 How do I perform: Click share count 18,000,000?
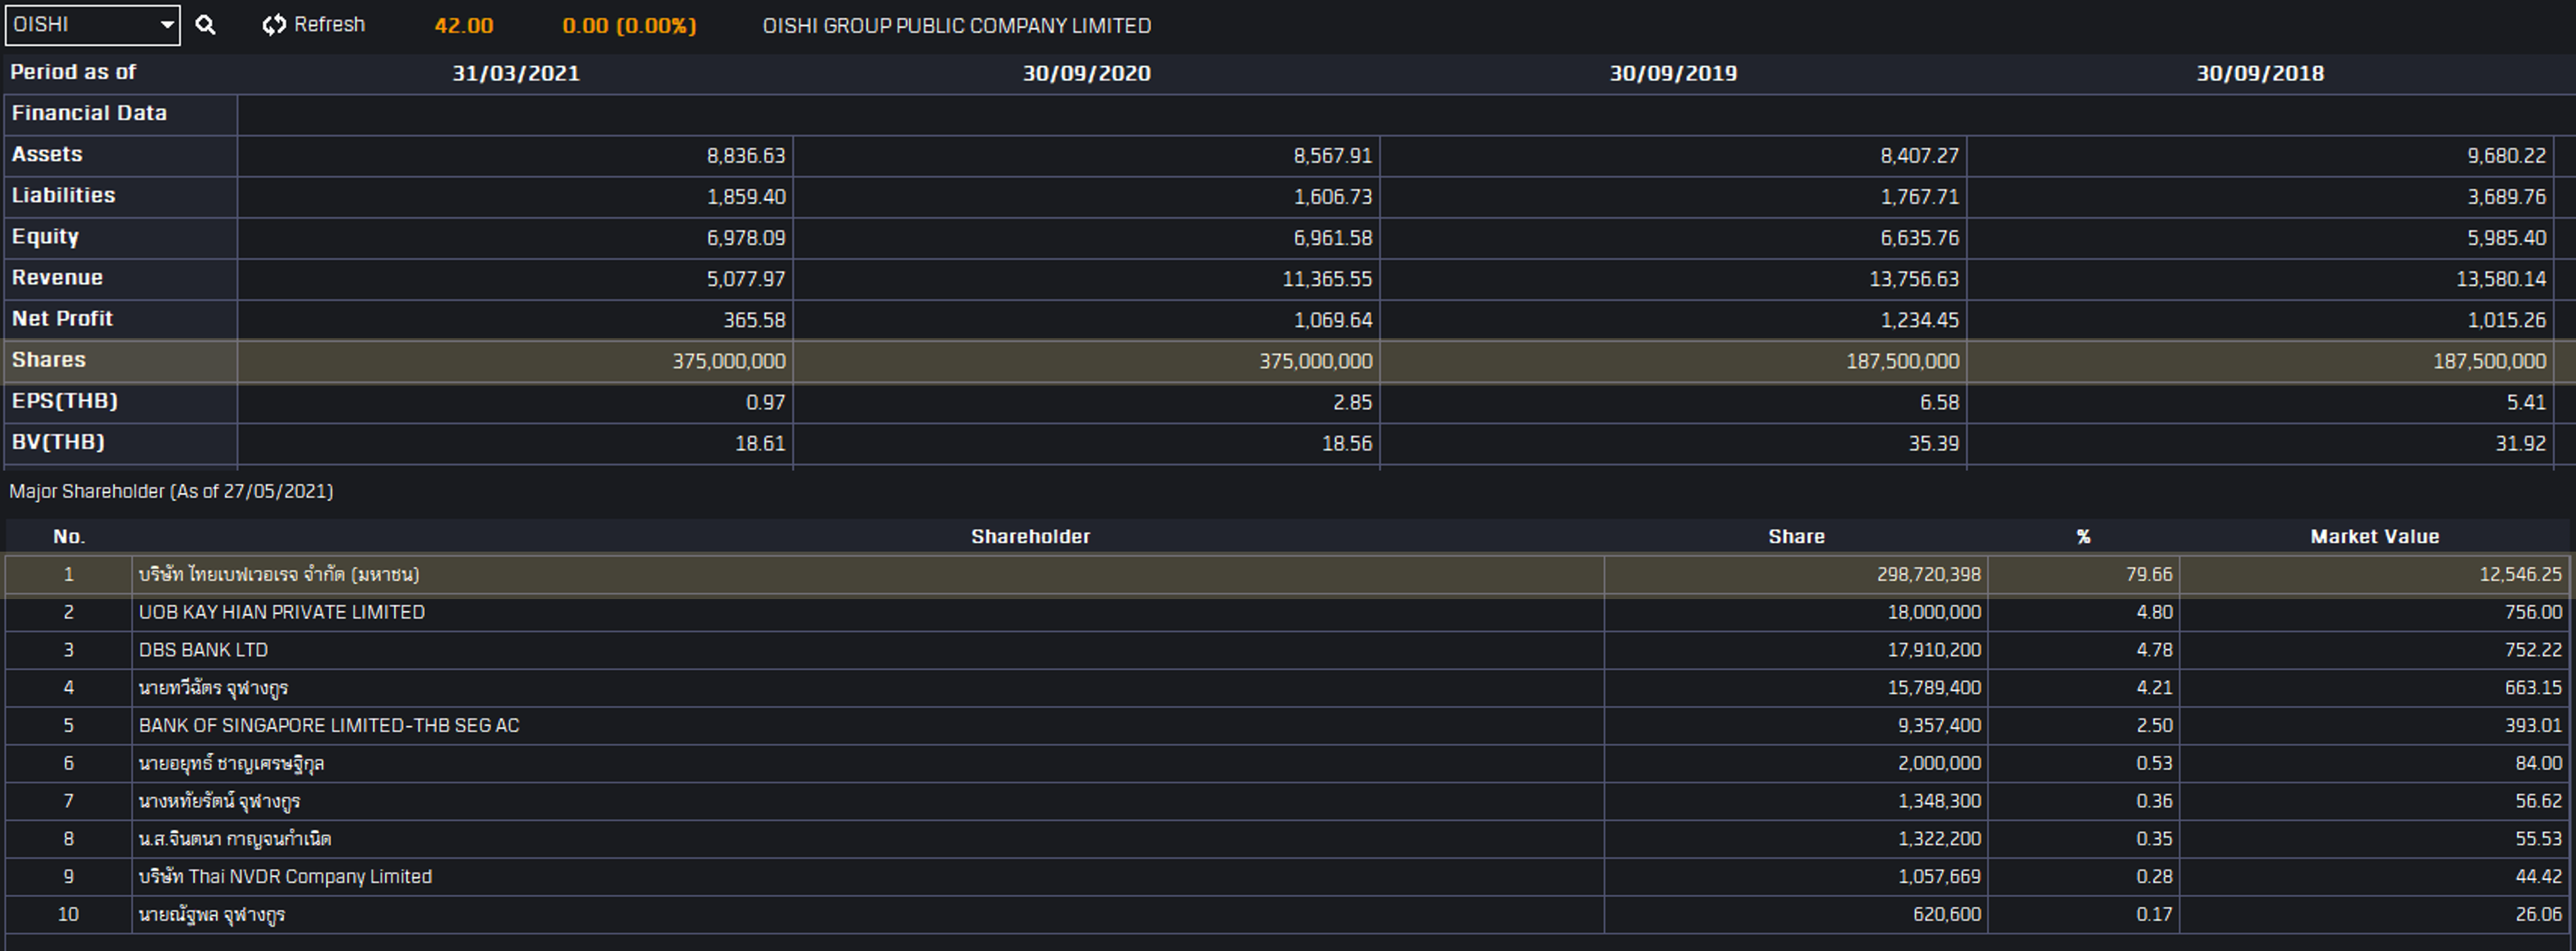tap(1934, 612)
